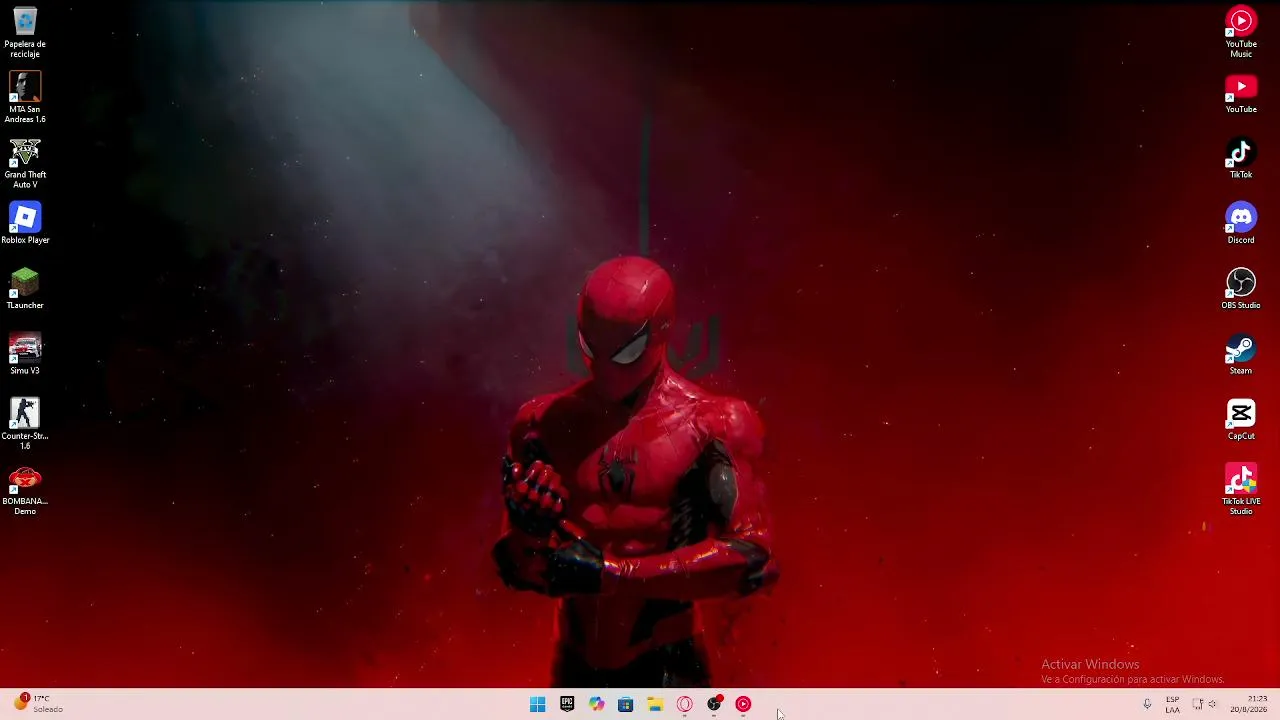Screen dimensions: 1280x720
Task: Click the network icon in the system tray
Action: coord(1197,704)
